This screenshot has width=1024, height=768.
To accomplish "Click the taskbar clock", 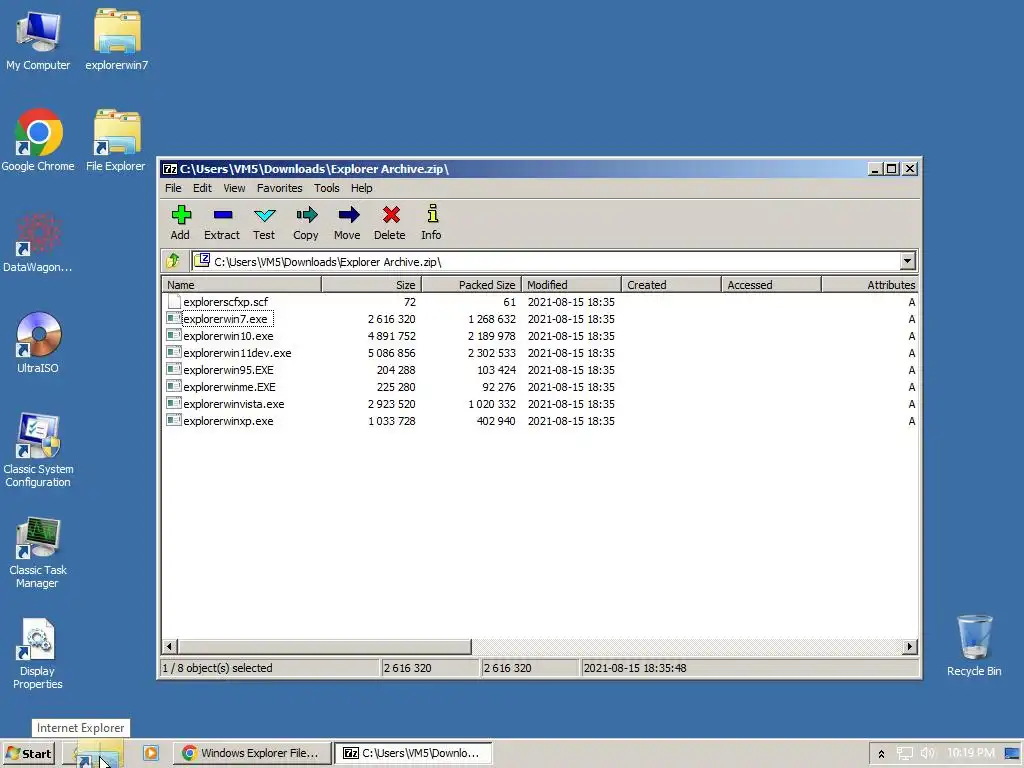I will click(x=970, y=753).
